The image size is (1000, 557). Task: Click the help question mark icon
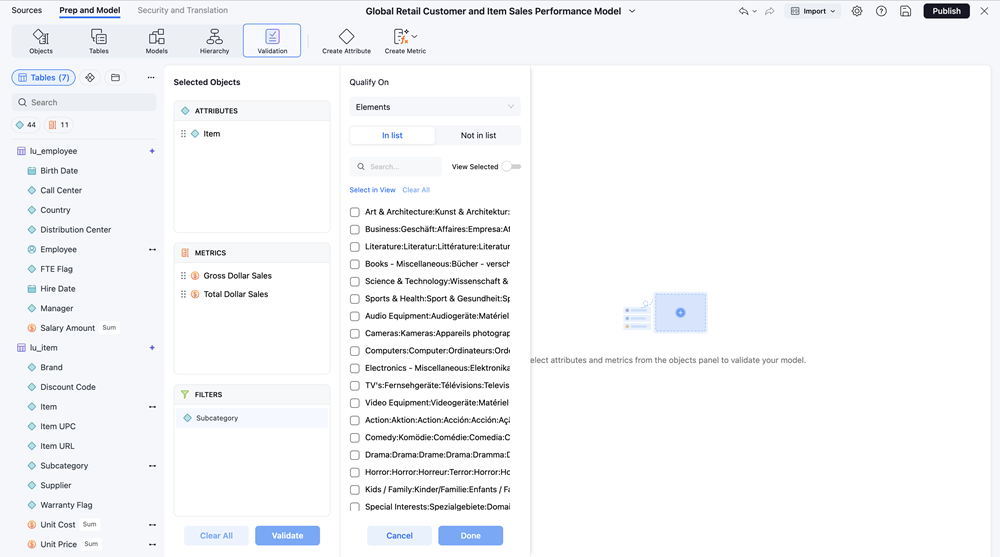(881, 11)
